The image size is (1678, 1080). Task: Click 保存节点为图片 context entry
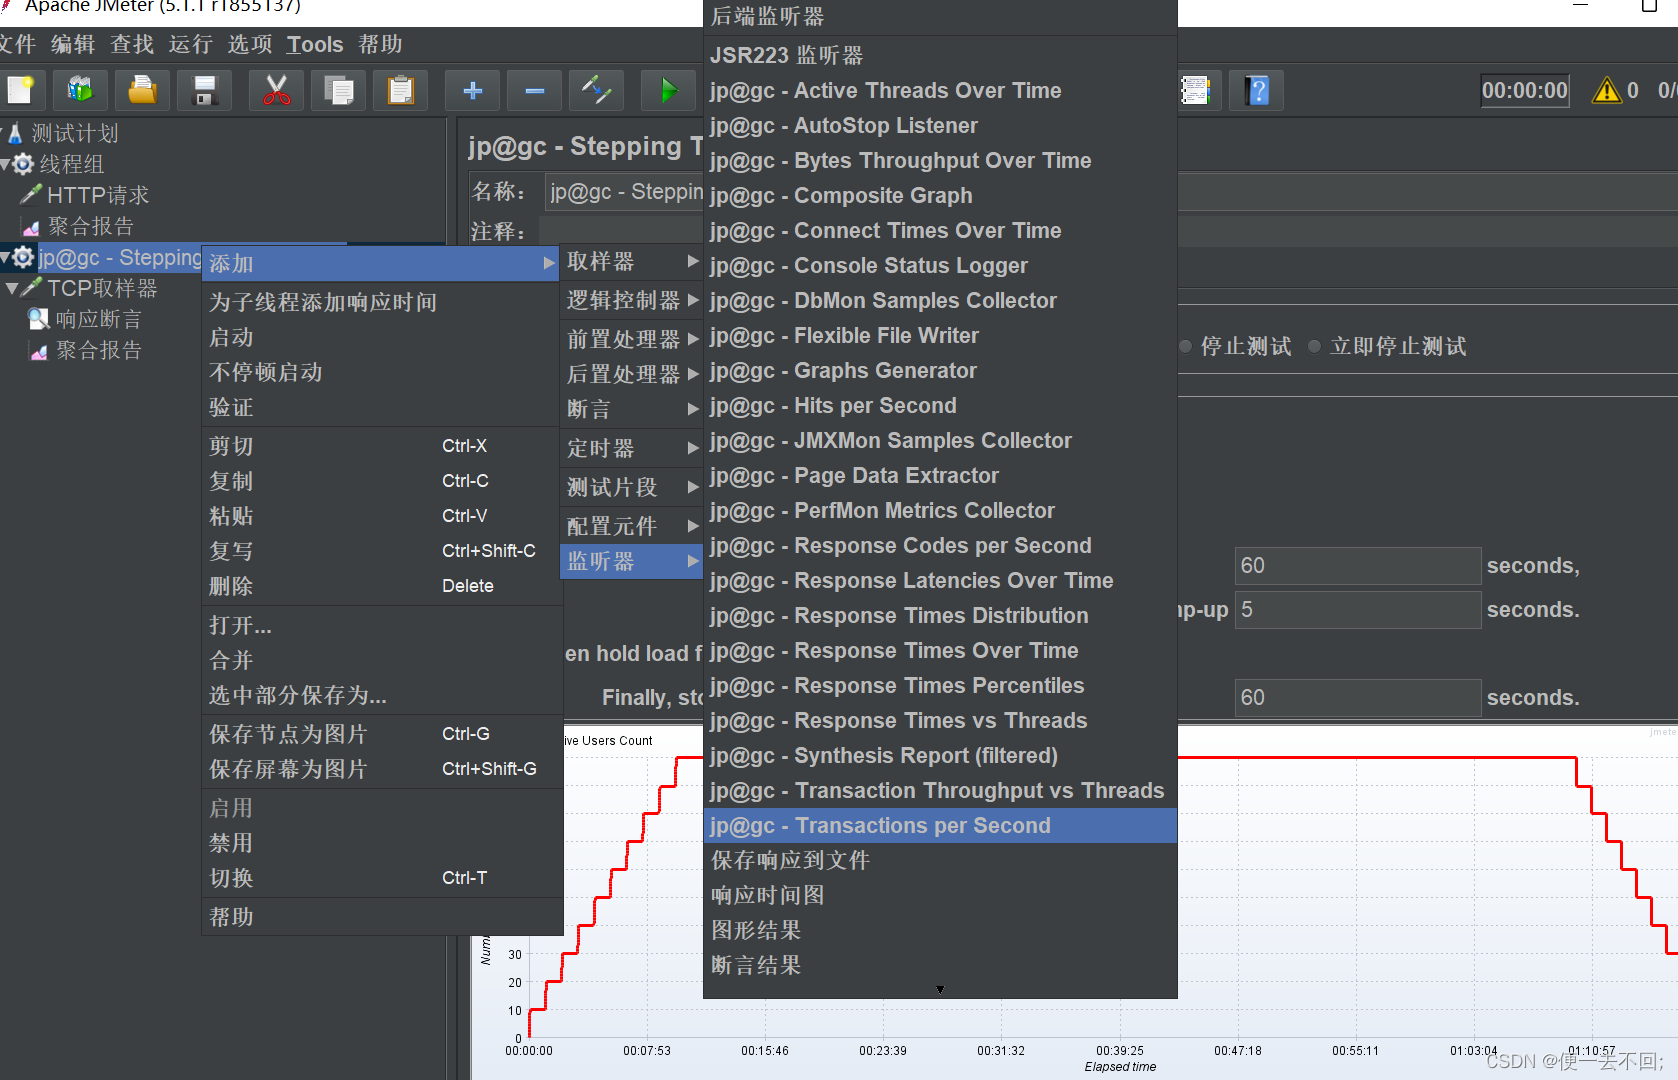click(x=381, y=734)
